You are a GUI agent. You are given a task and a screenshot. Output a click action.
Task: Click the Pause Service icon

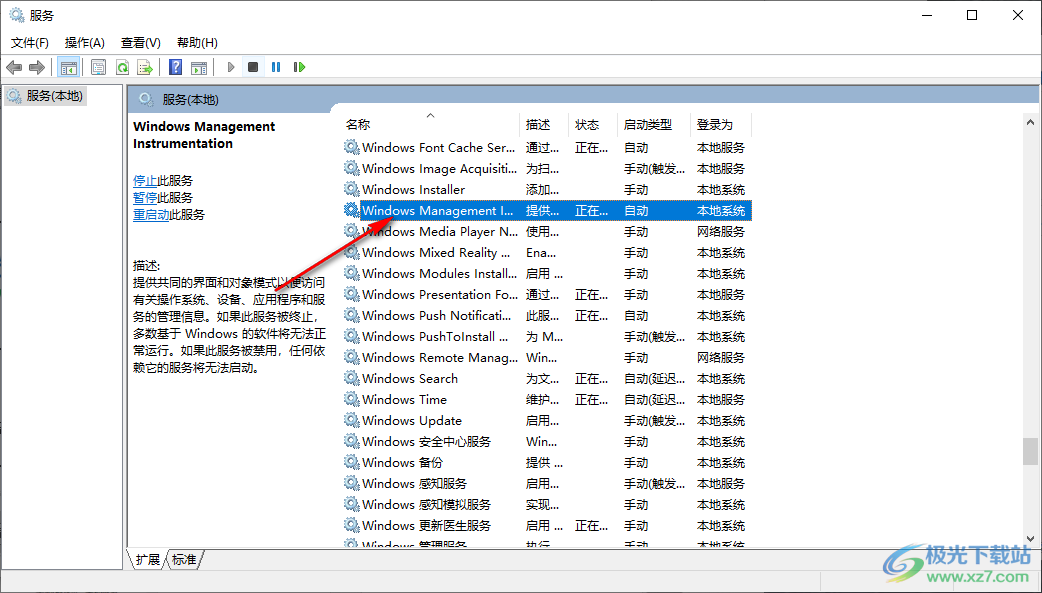(276, 67)
